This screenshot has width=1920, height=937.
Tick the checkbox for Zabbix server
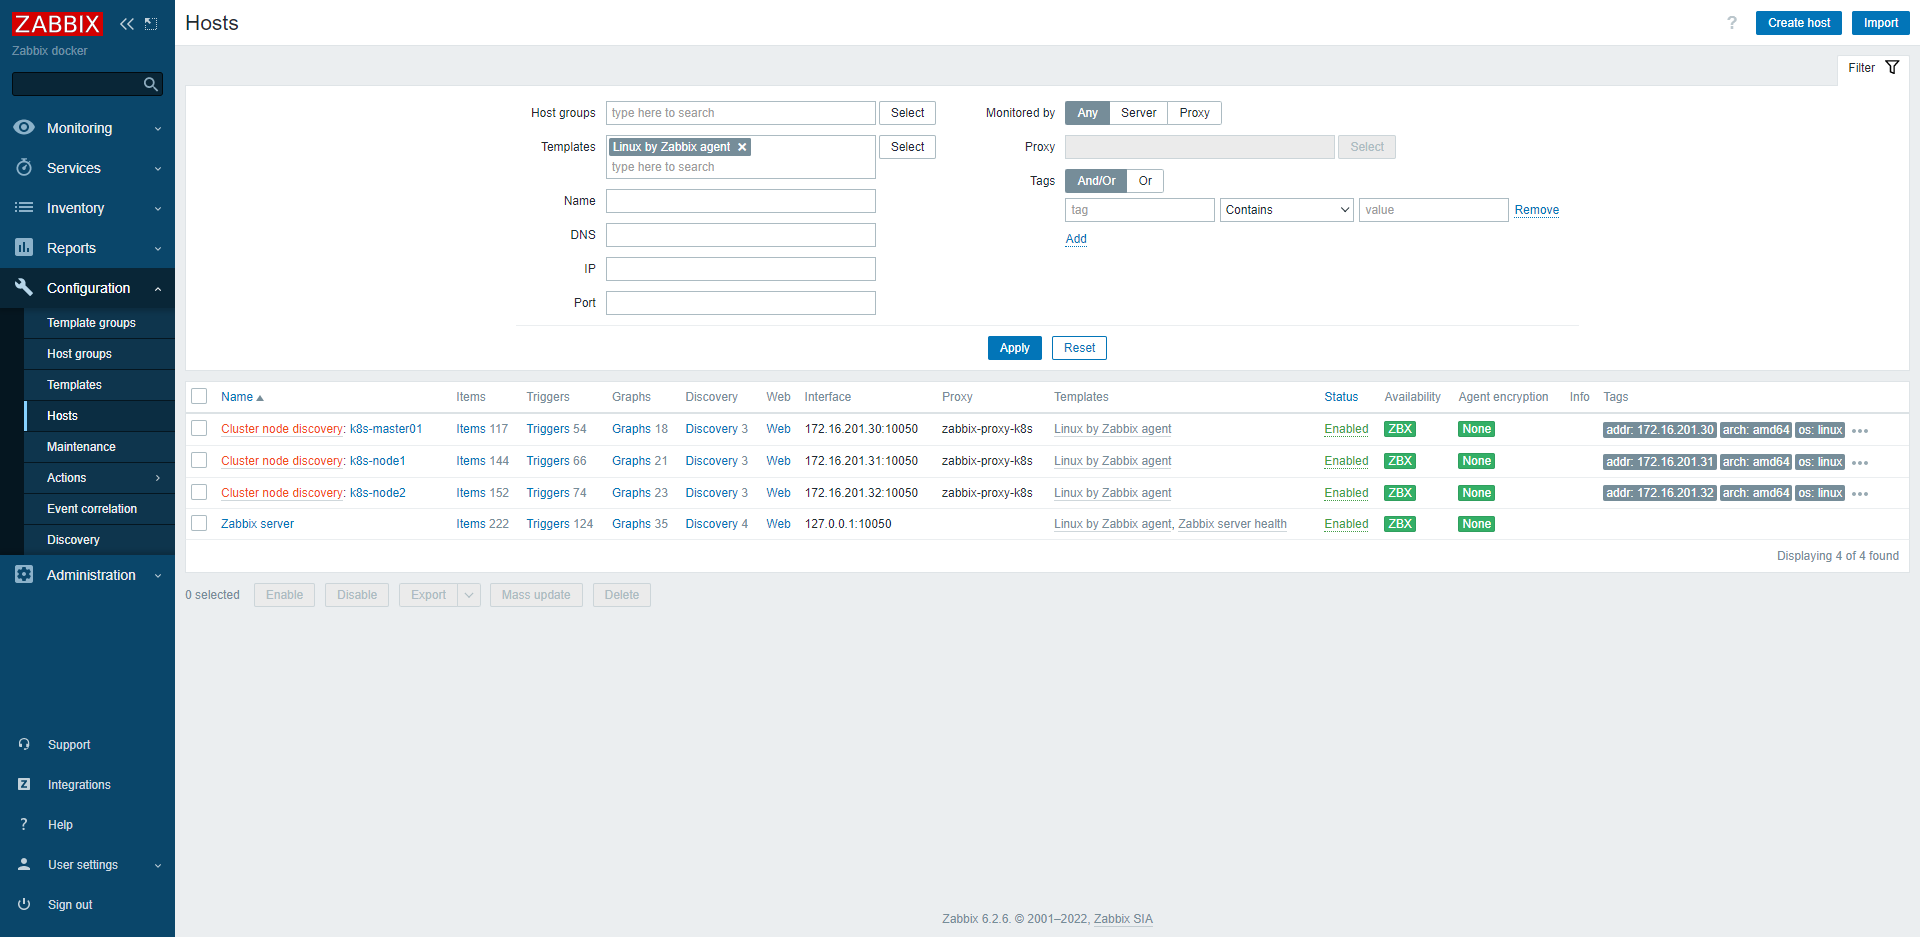coord(199,523)
